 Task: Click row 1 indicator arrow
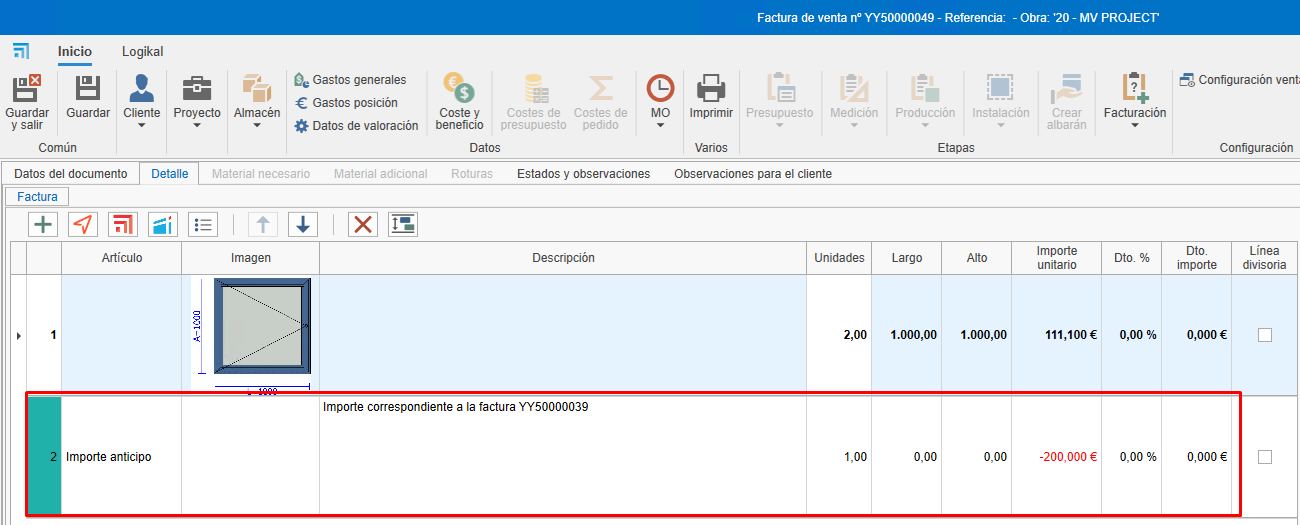[x=18, y=335]
